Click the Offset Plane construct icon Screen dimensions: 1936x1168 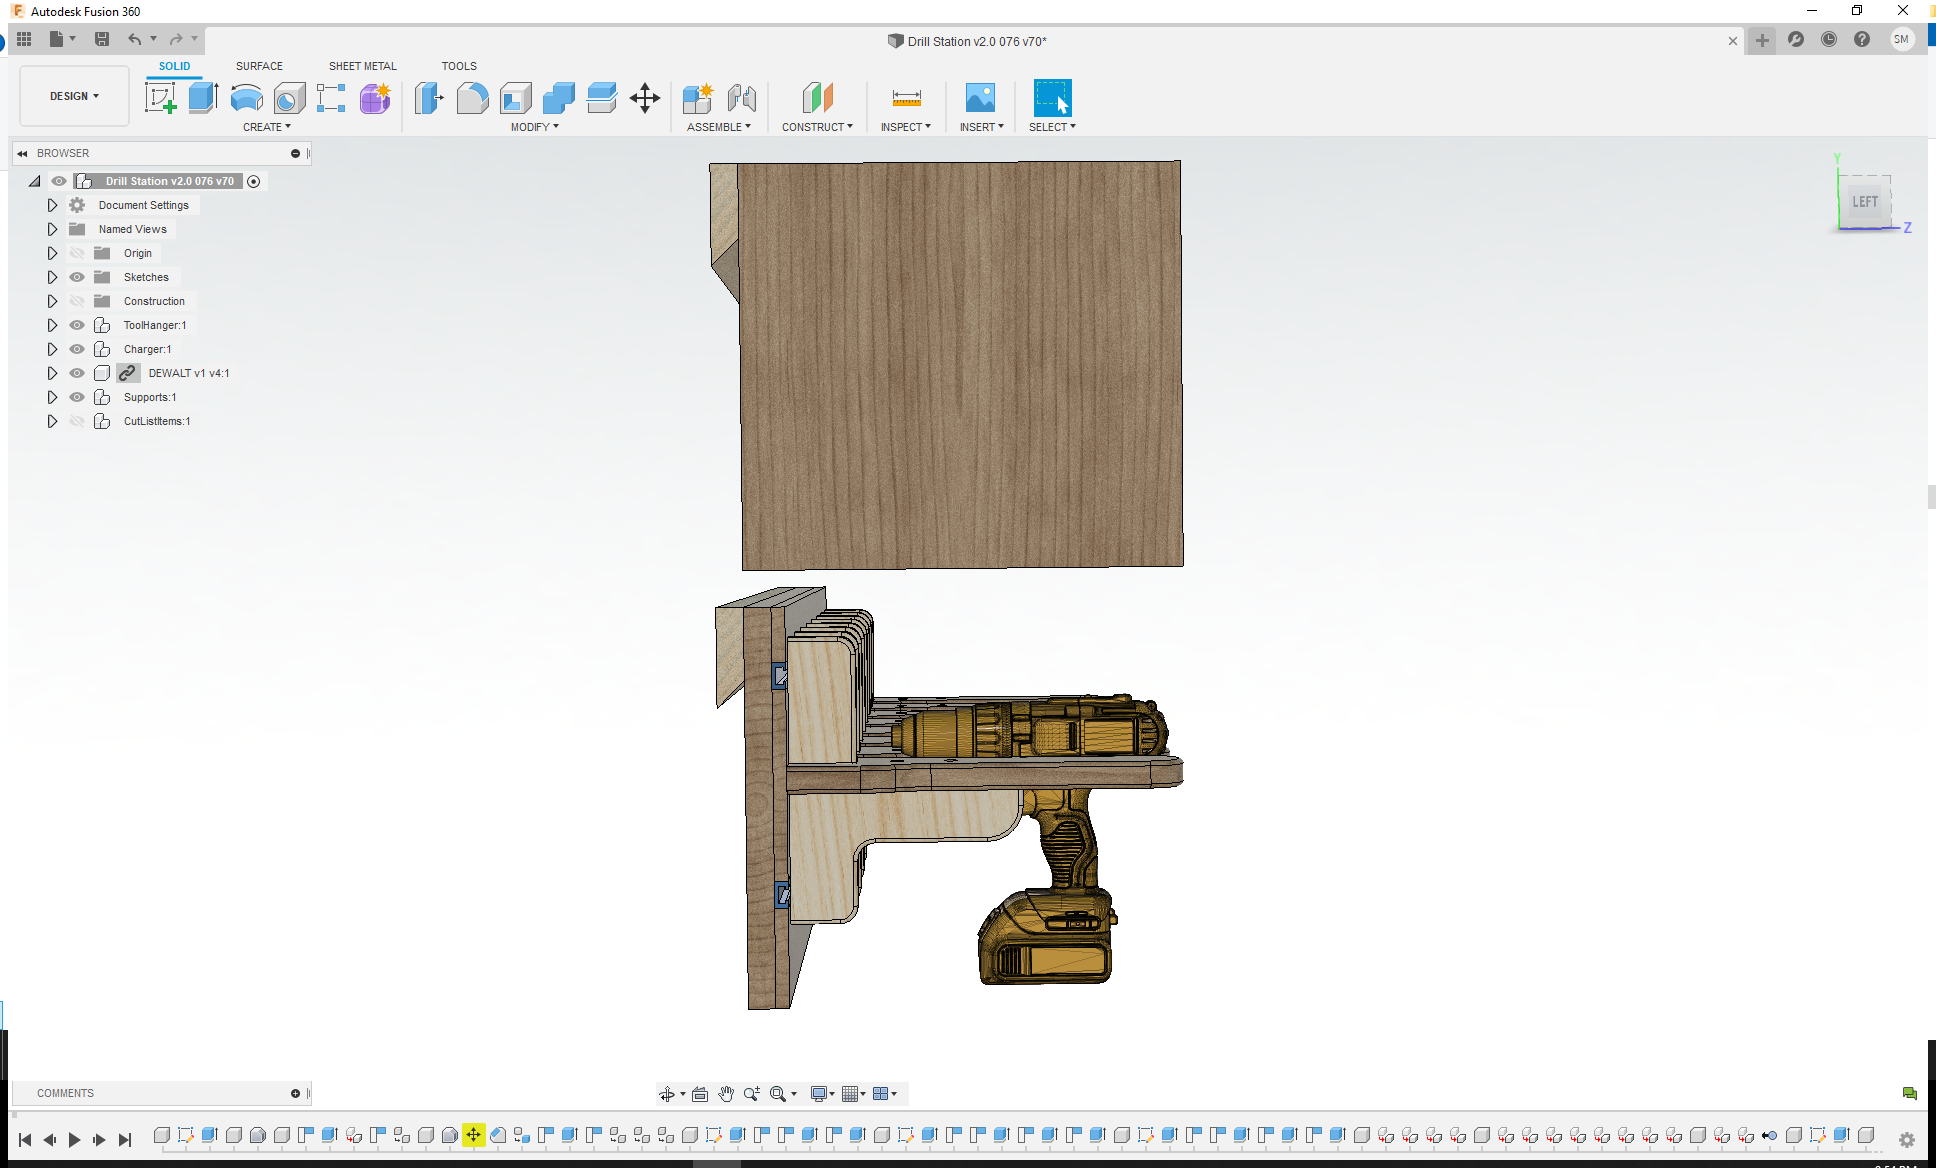817,98
